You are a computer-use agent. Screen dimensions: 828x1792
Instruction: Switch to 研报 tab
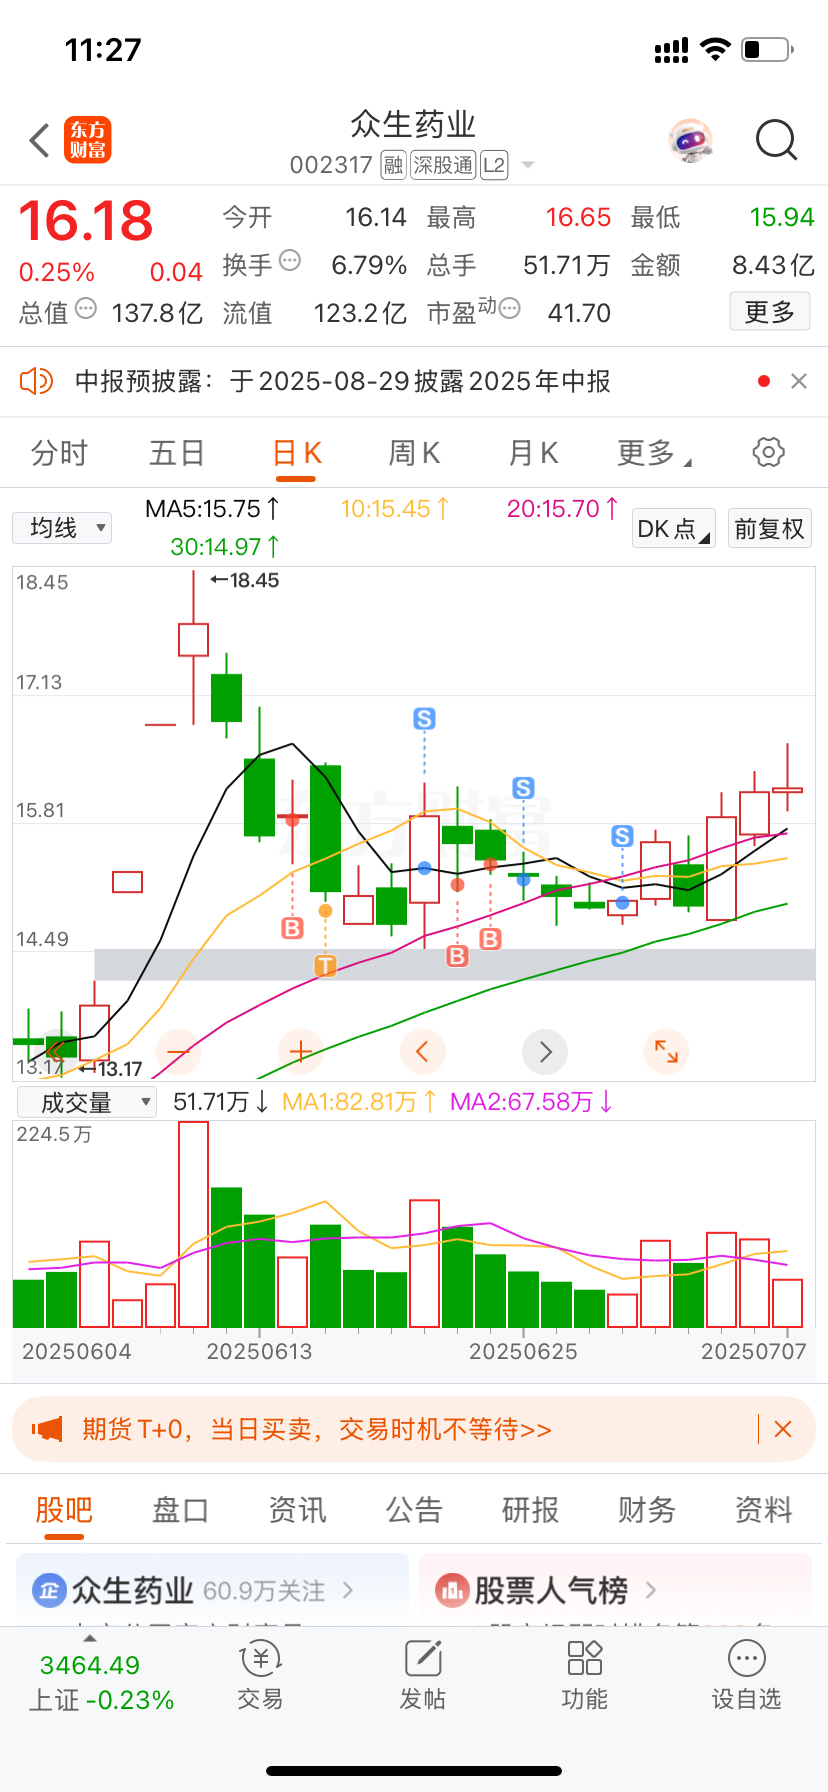[530, 1509]
